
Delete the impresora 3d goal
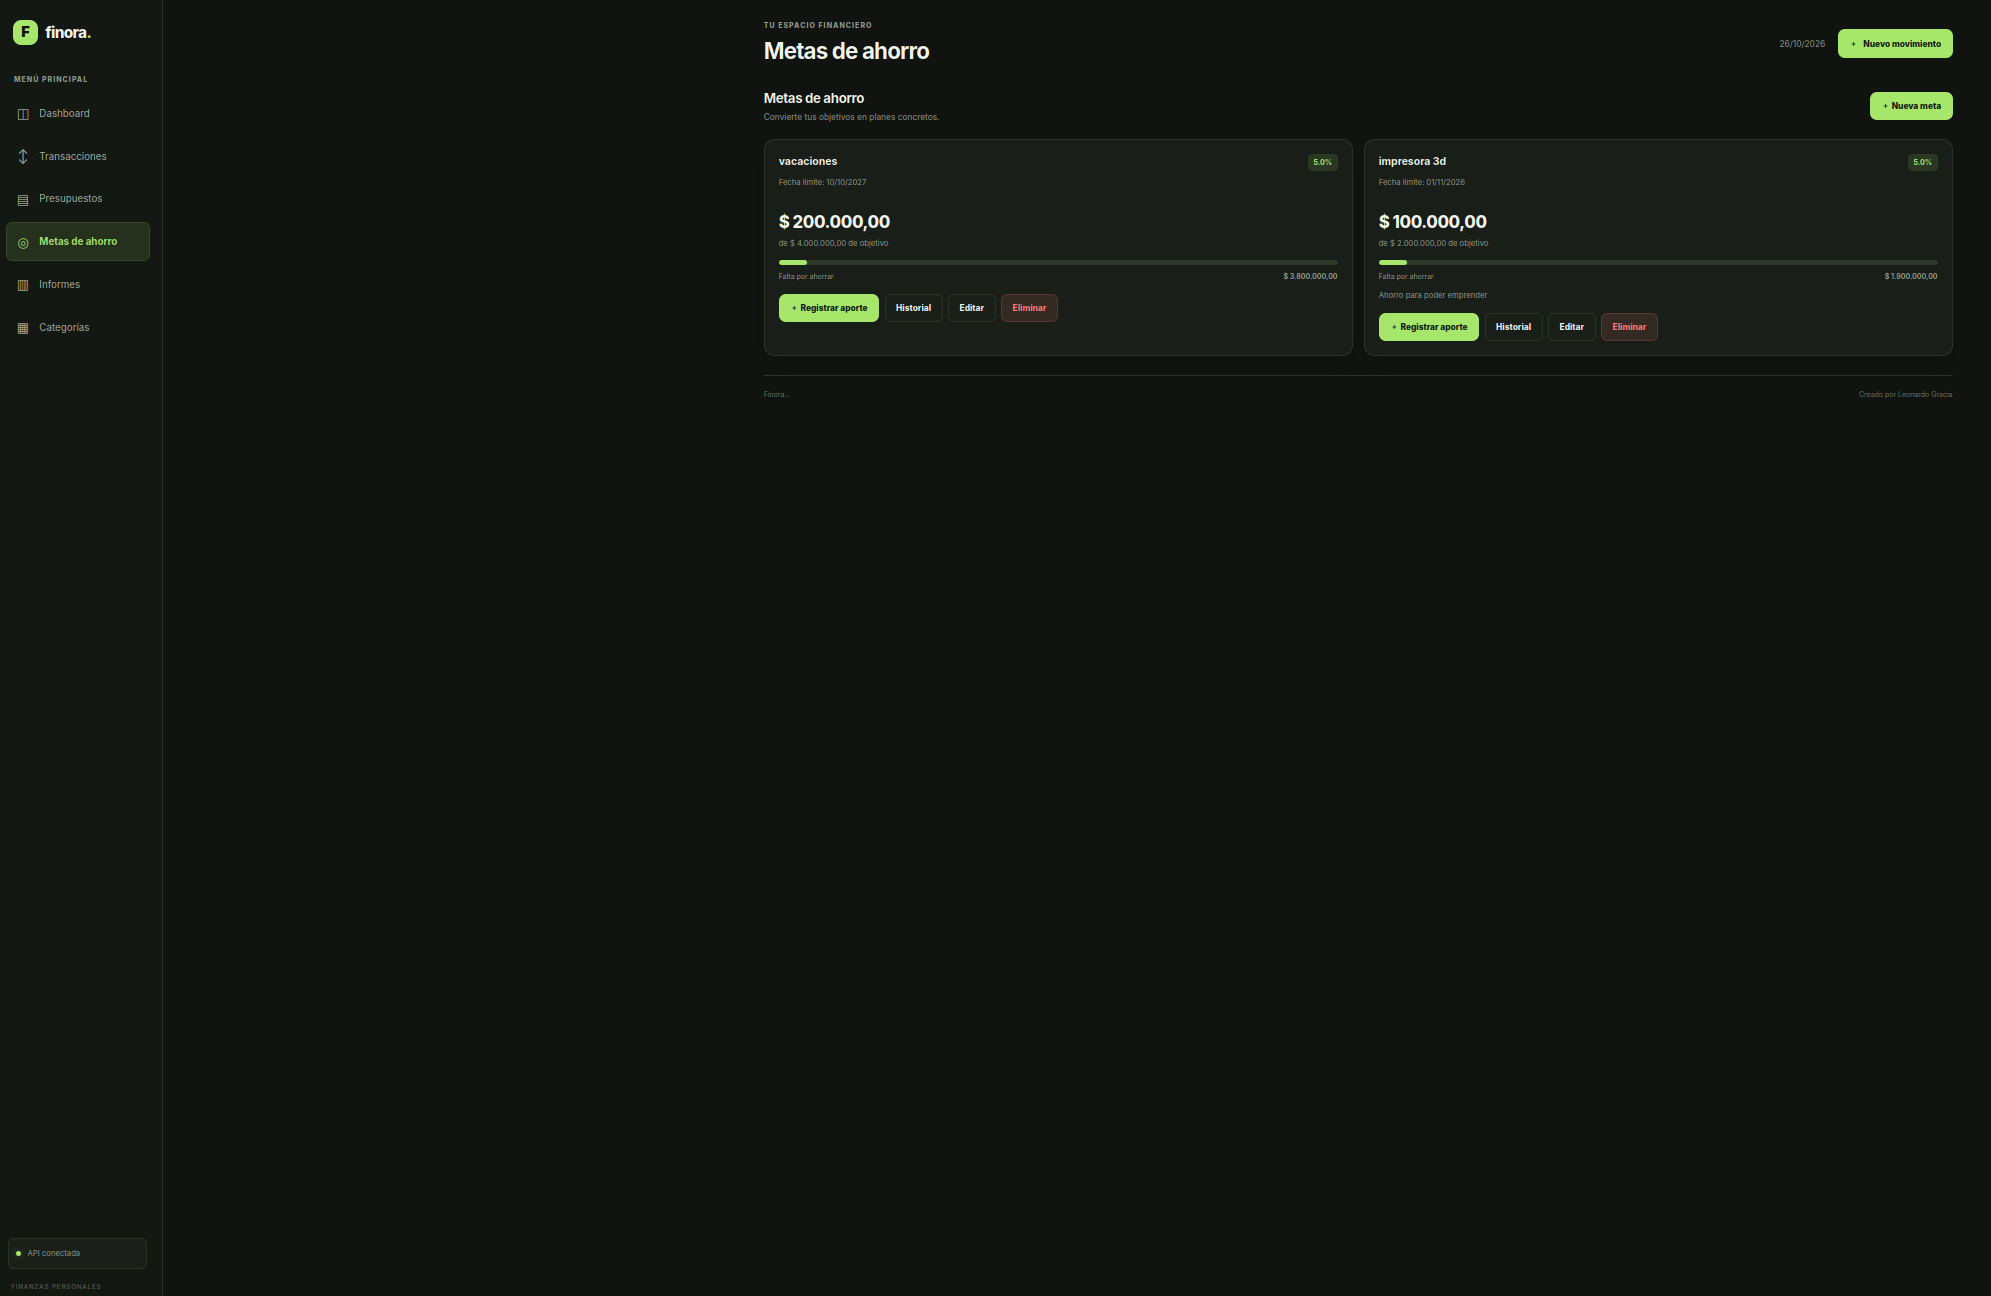point(1629,327)
